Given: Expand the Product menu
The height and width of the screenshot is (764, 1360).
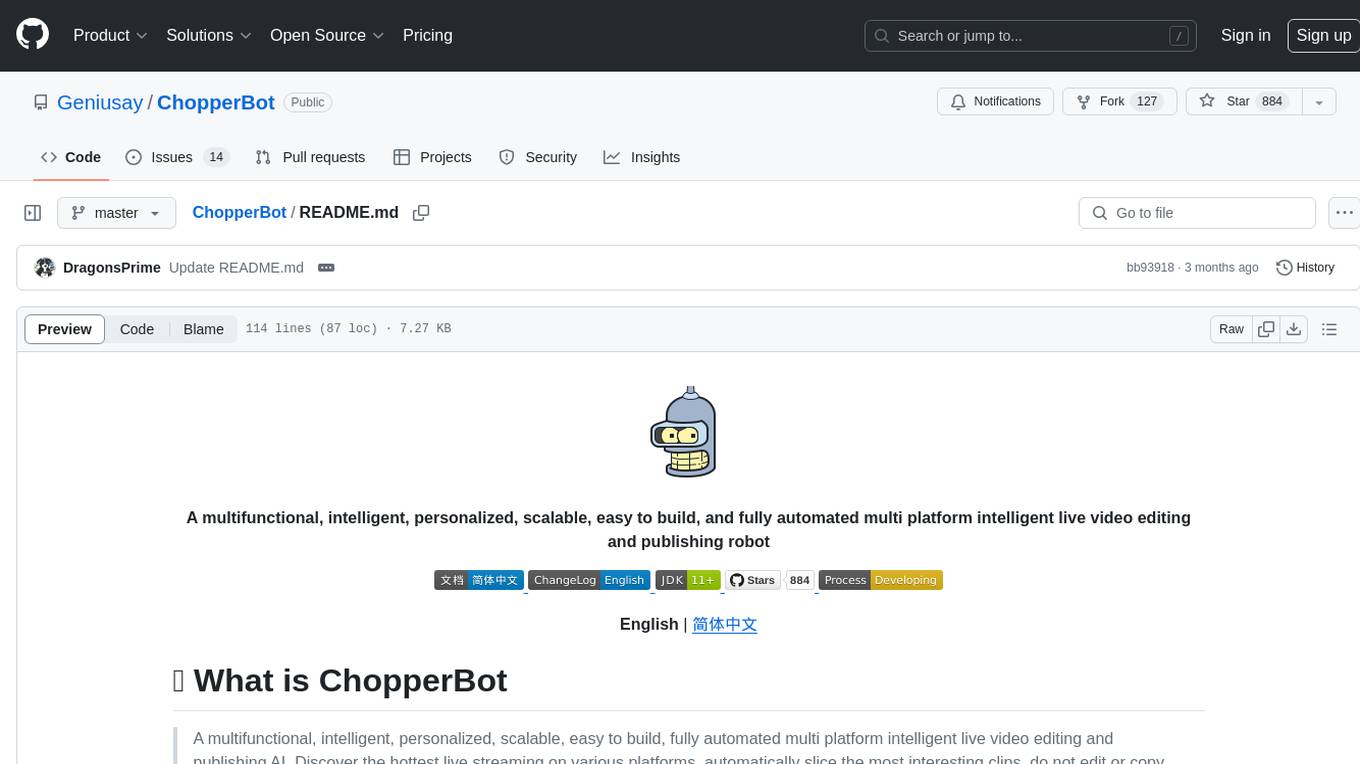Looking at the screenshot, I should (110, 35).
